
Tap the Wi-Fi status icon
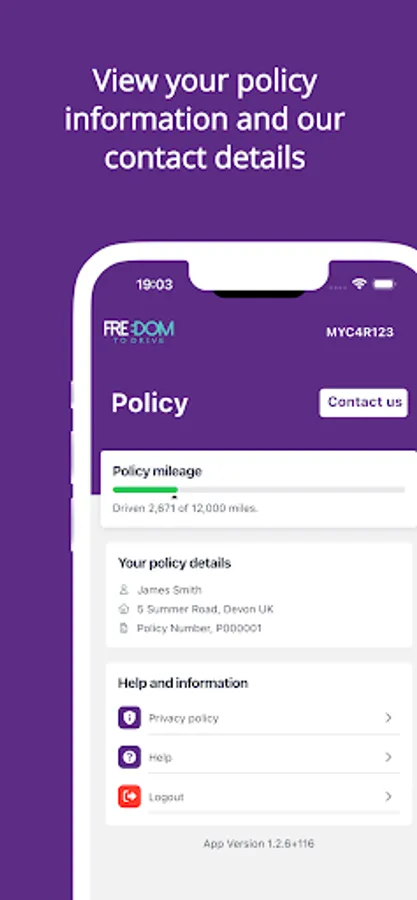coord(360,284)
